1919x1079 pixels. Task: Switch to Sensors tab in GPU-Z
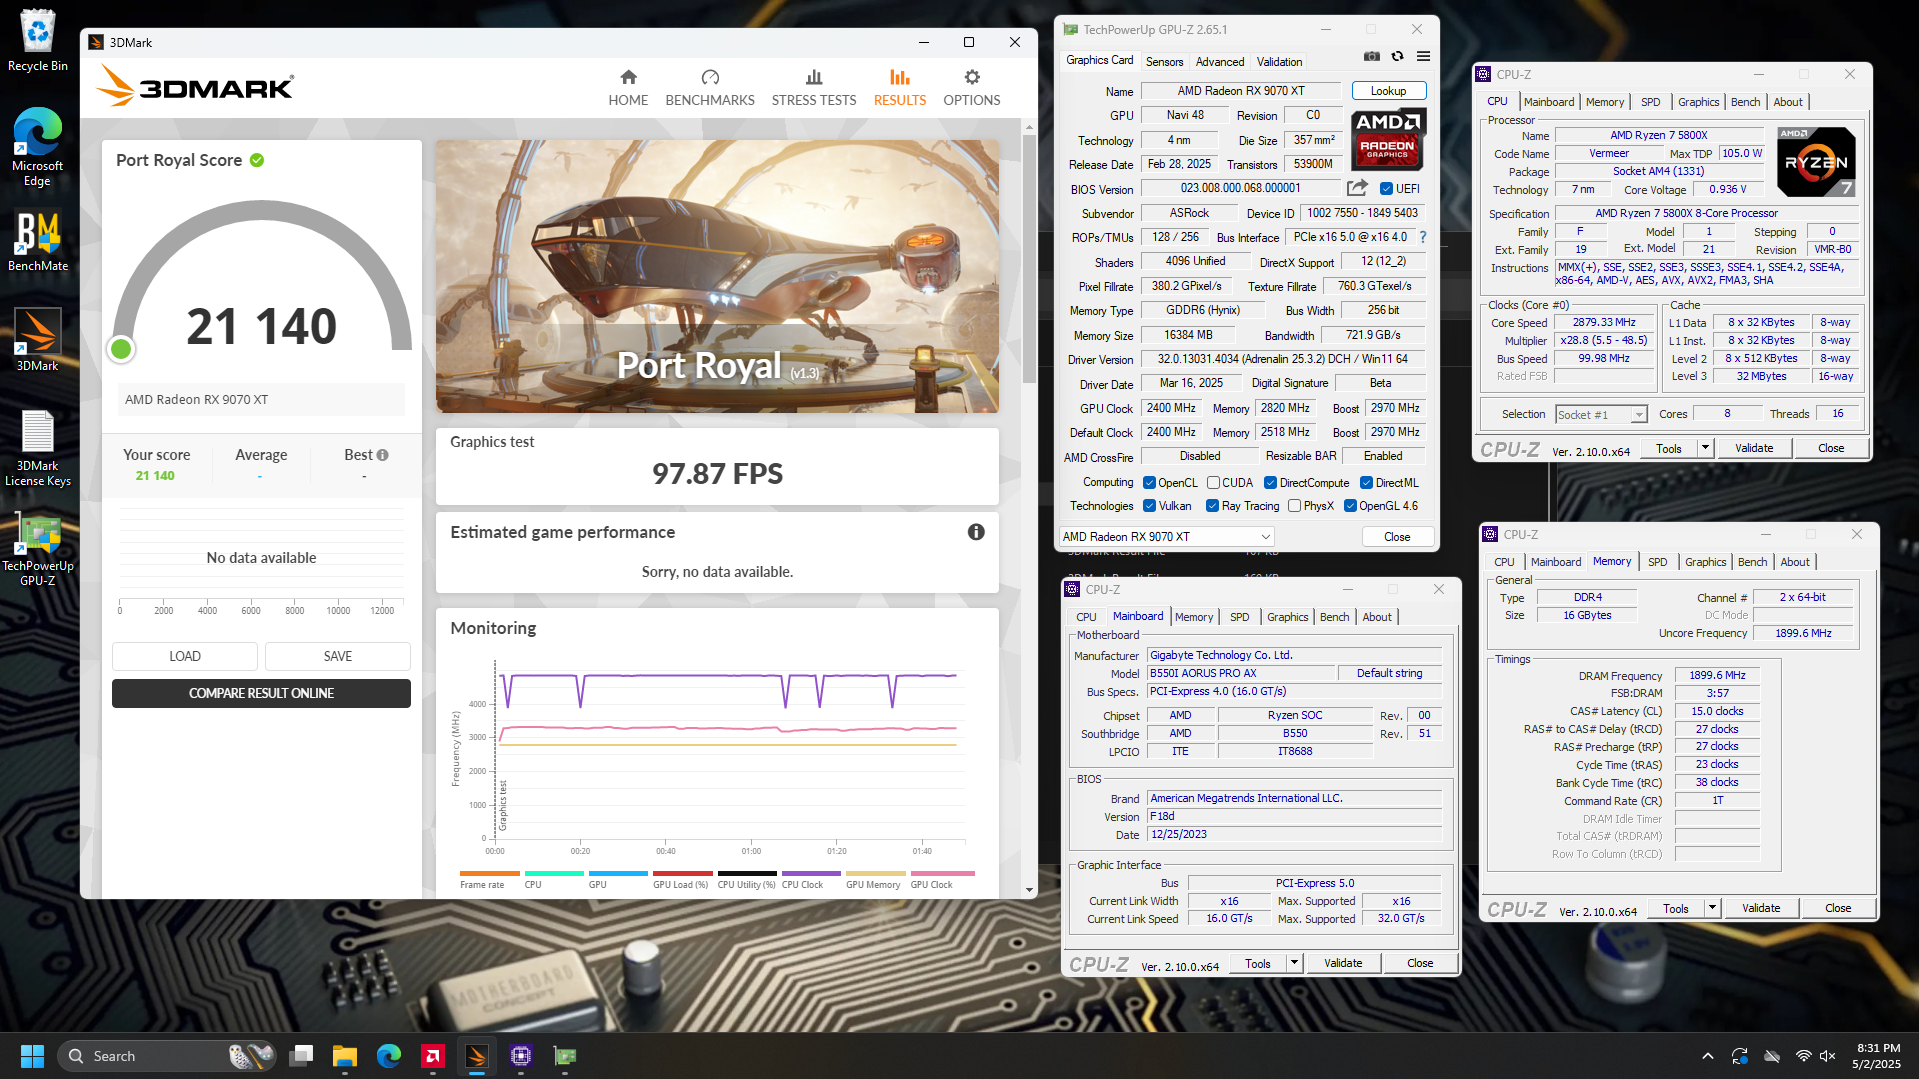click(x=1164, y=62)
